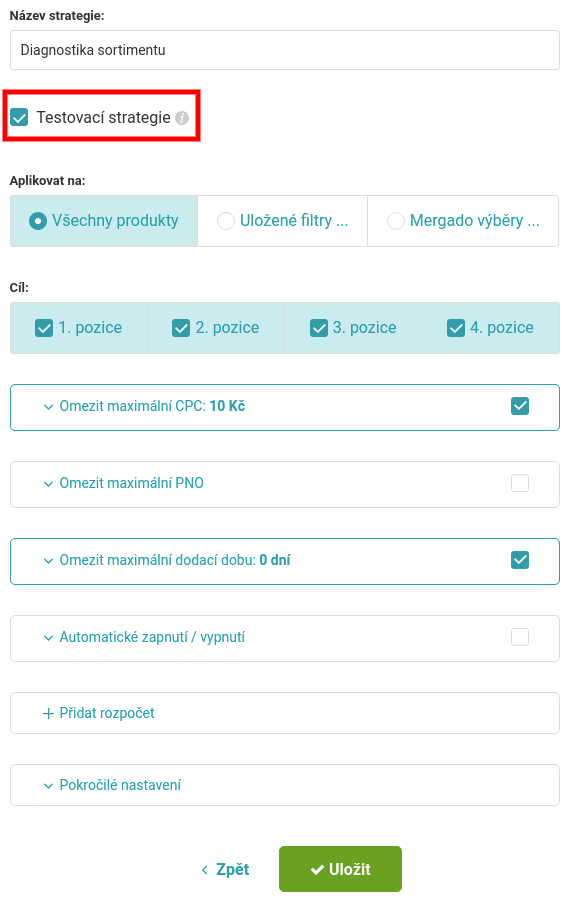Uncheck the Testovací strategie checkbox
This screenshot has height=902, width=572.
[x=19, y=117]
